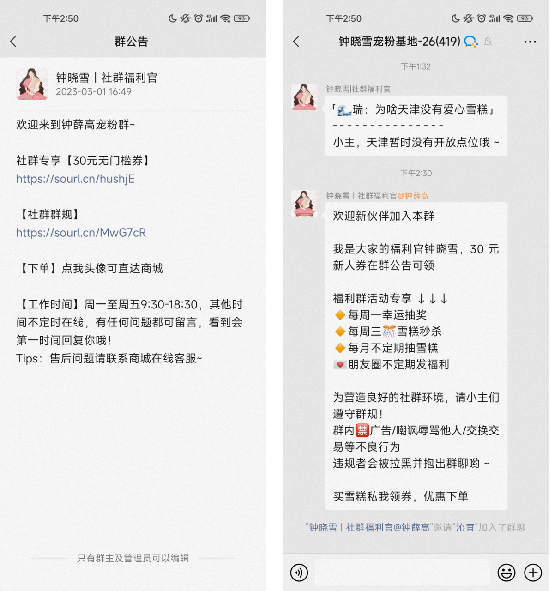The image size is (550, 591).
Task: Tap the 钟晓雪｜社群福利官 name on announcement page
Action: pos(107,78)
